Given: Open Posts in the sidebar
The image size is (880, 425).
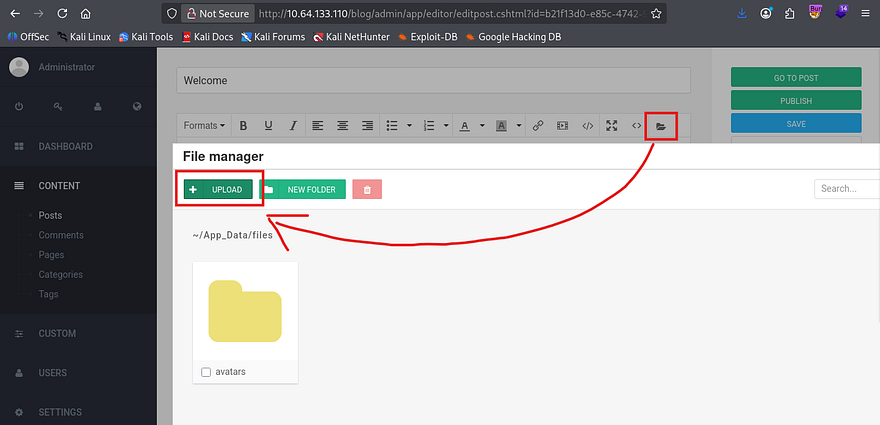Looking at the screenshot, I should pyautogui.click(x=50, y=215).
